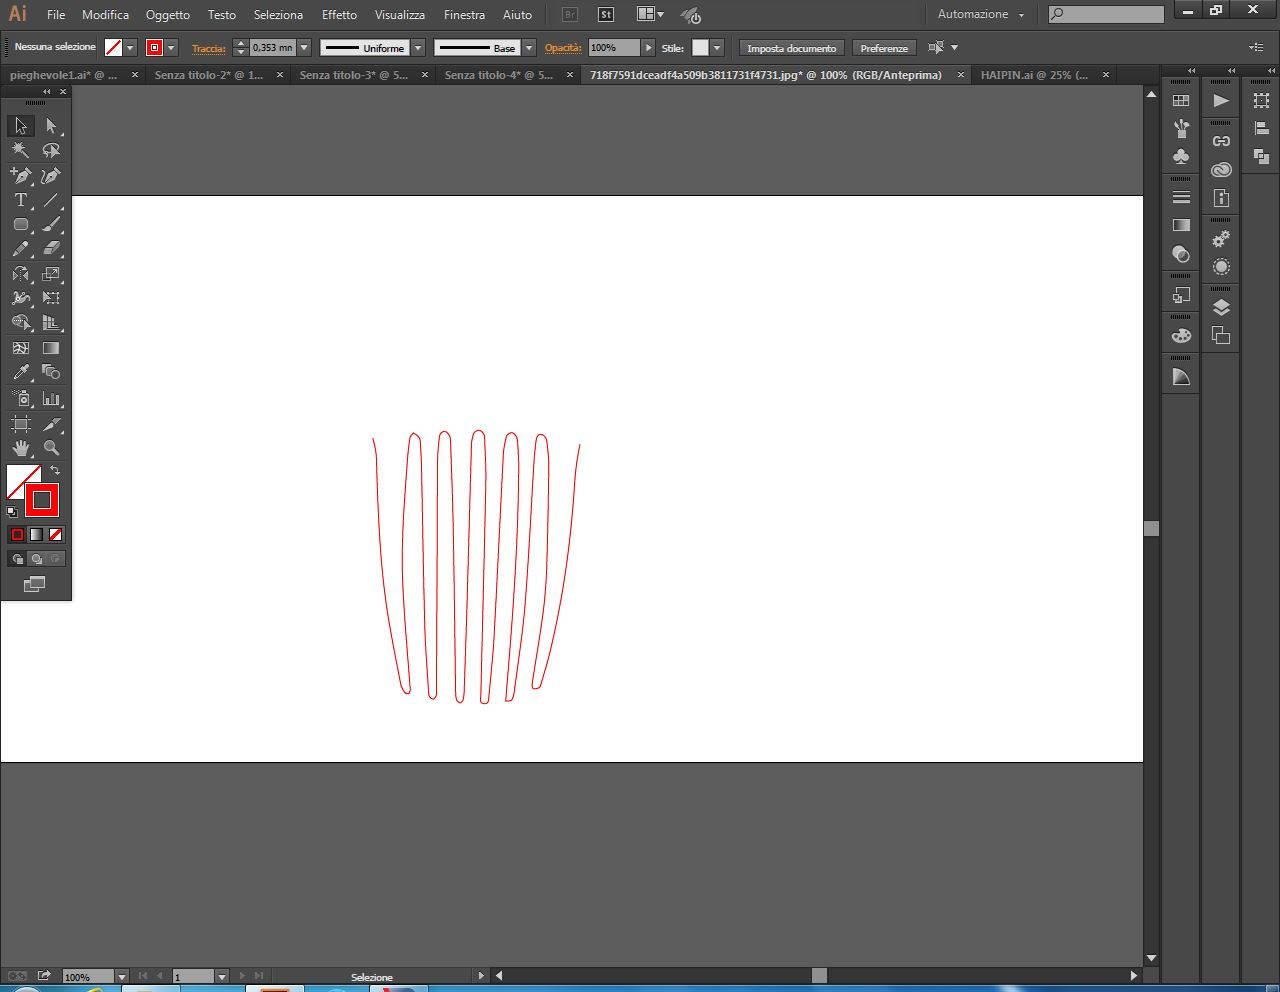
Task: Select the Hand tool
Action: pos(20,448)
